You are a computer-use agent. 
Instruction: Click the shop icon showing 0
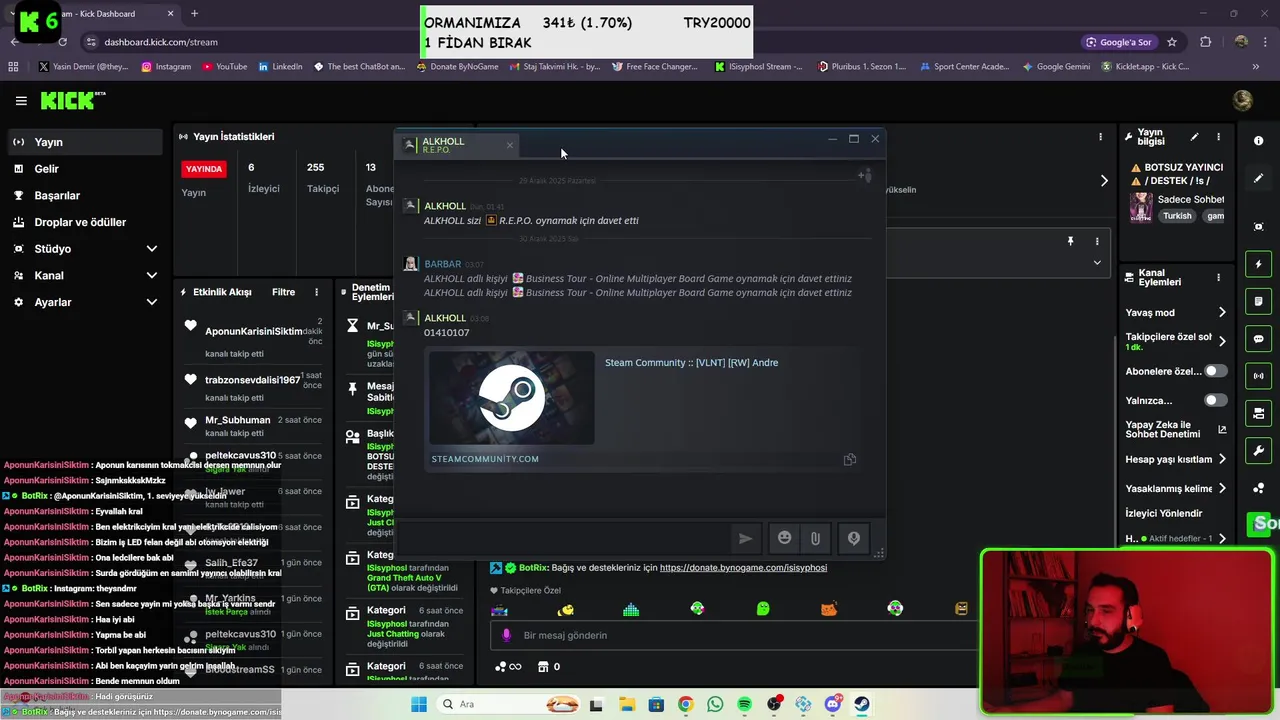(x=549, y=667)
